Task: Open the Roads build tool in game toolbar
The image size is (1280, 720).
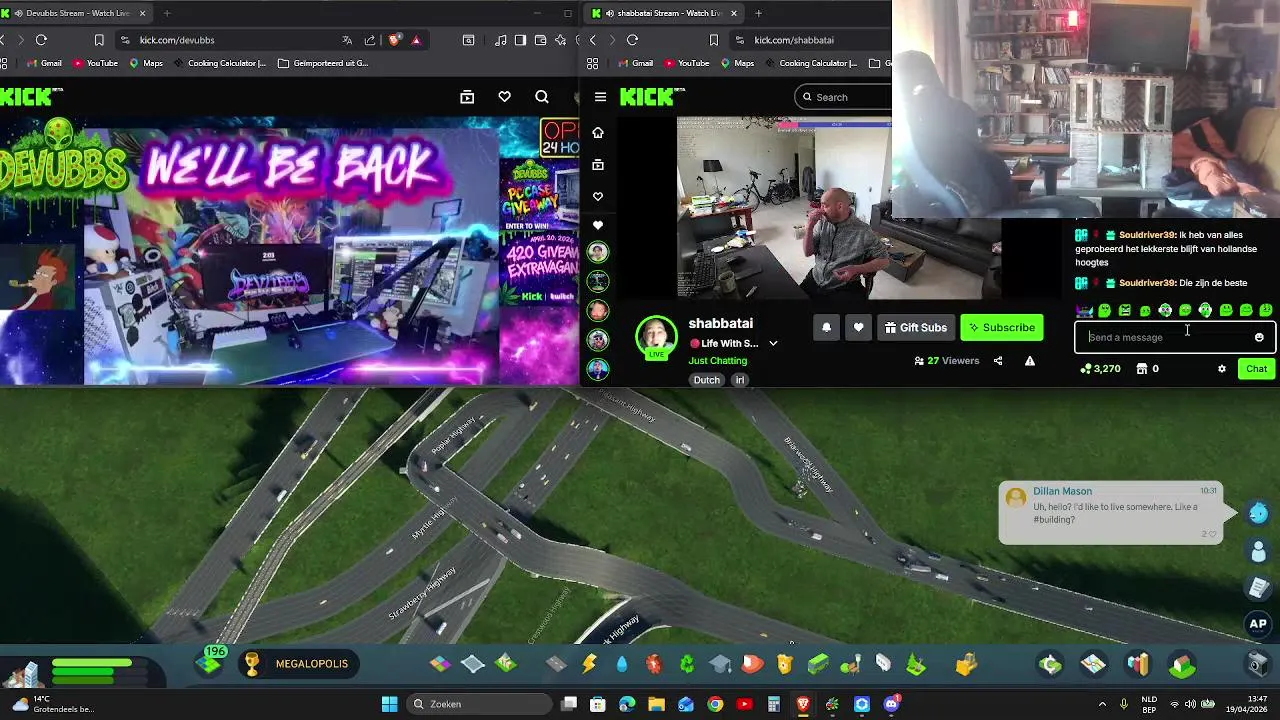Action: 556,664
